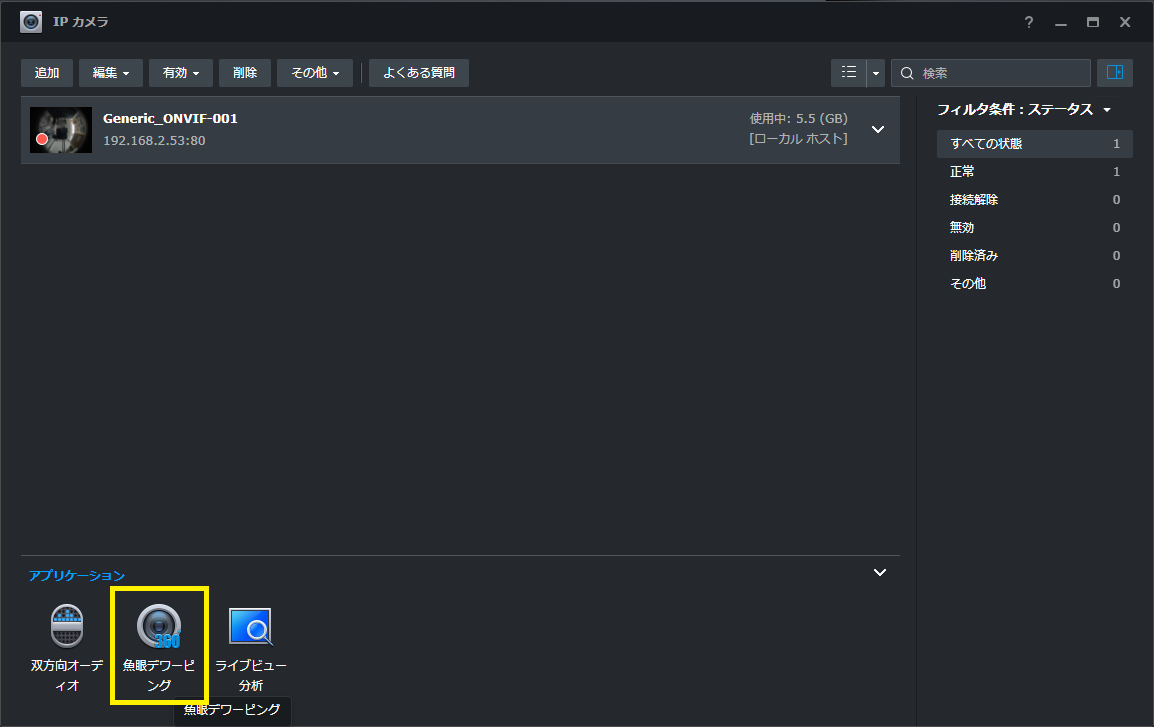Collapse the アプリケーション section

coord(879,572)
